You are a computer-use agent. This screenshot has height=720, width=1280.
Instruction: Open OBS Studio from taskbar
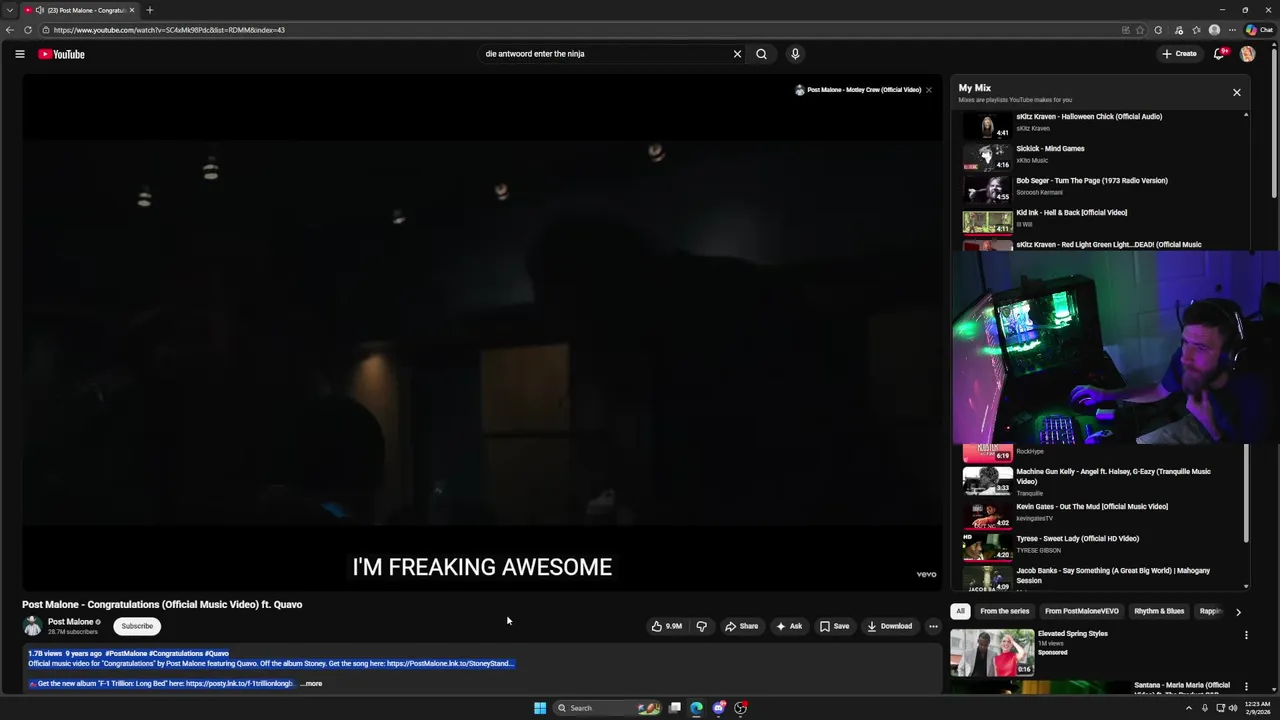pos(740,708)
